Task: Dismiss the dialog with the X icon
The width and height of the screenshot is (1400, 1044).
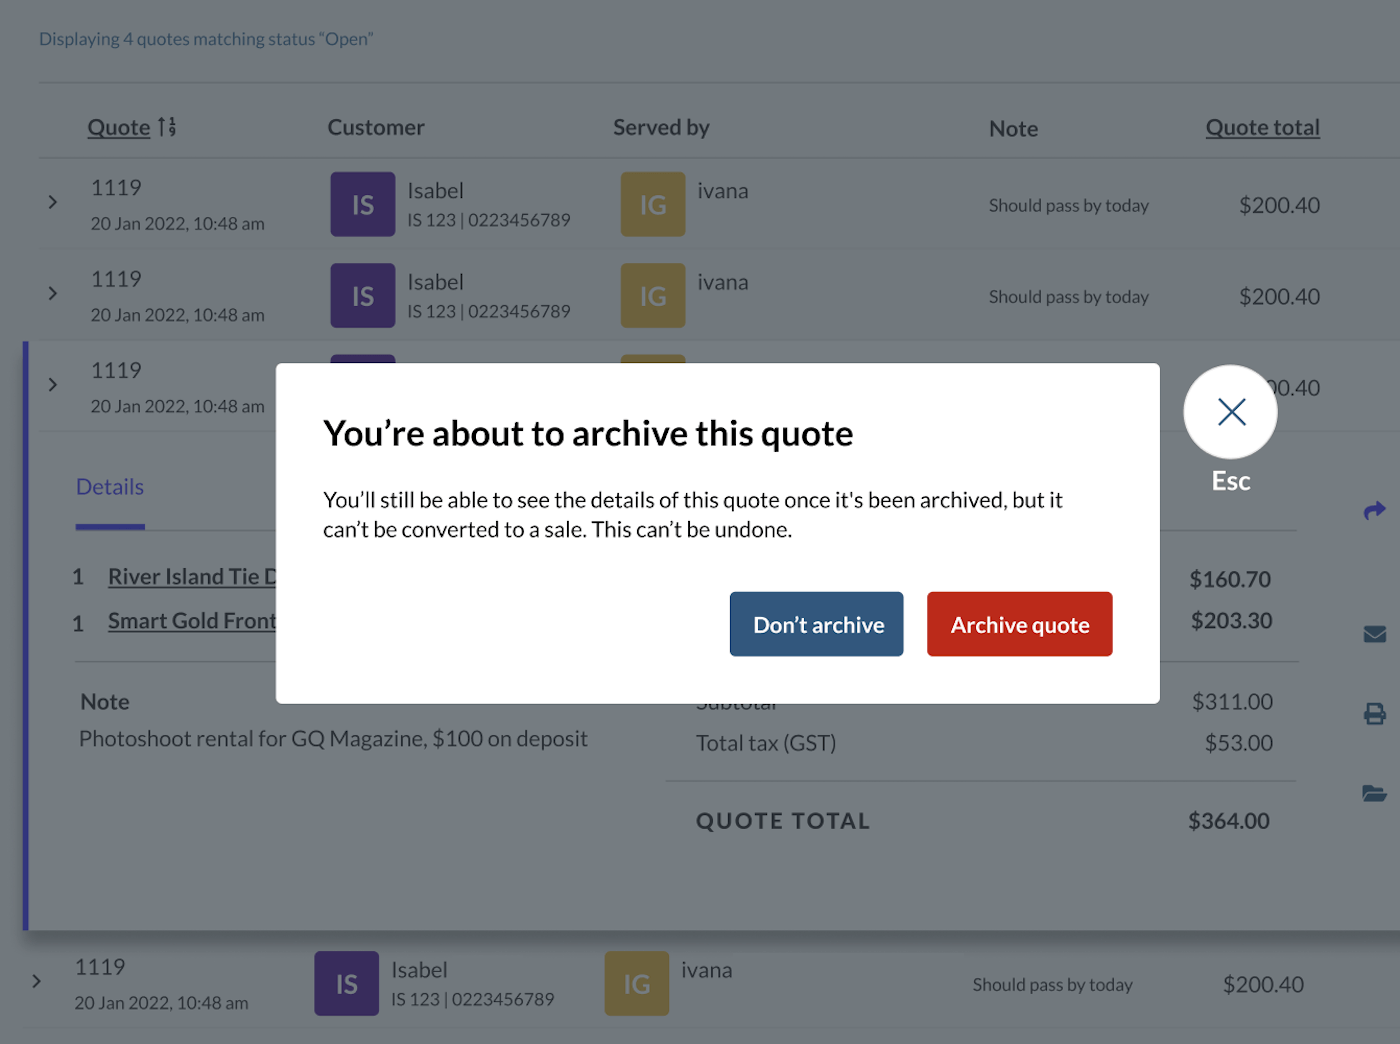Action: click(x=1230, y=411)
